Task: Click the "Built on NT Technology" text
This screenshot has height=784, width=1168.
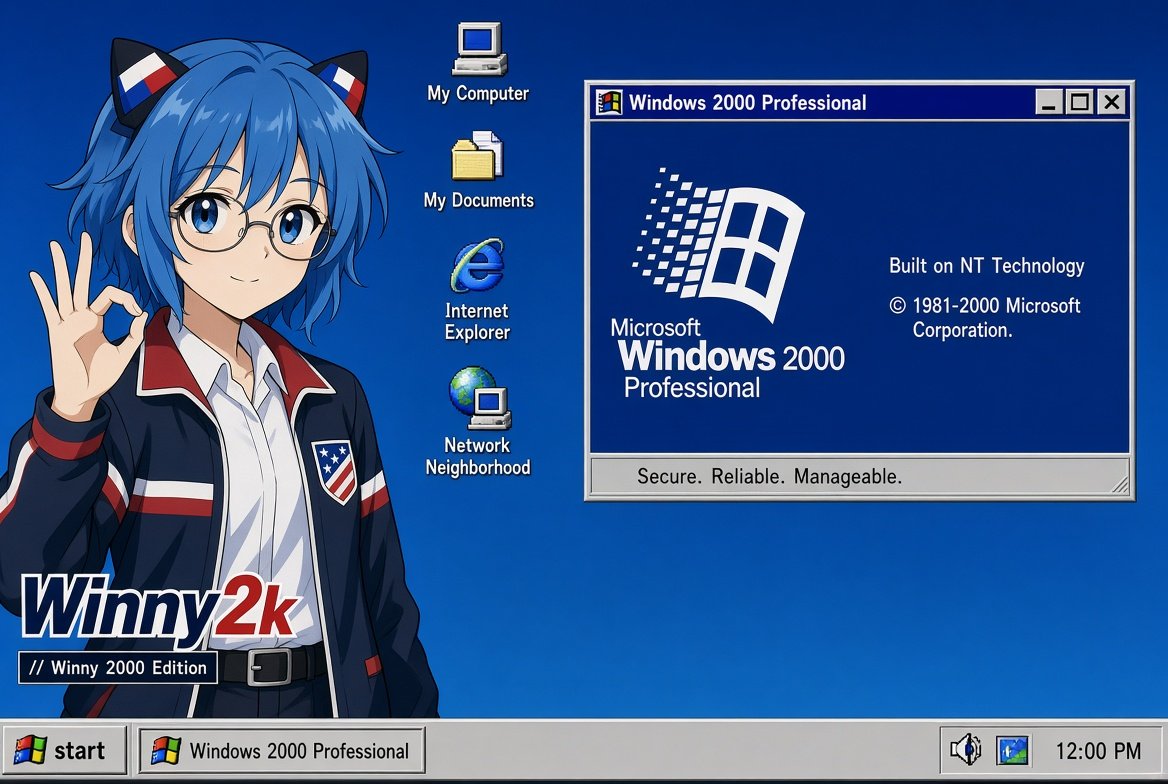Action: [986, 266]
